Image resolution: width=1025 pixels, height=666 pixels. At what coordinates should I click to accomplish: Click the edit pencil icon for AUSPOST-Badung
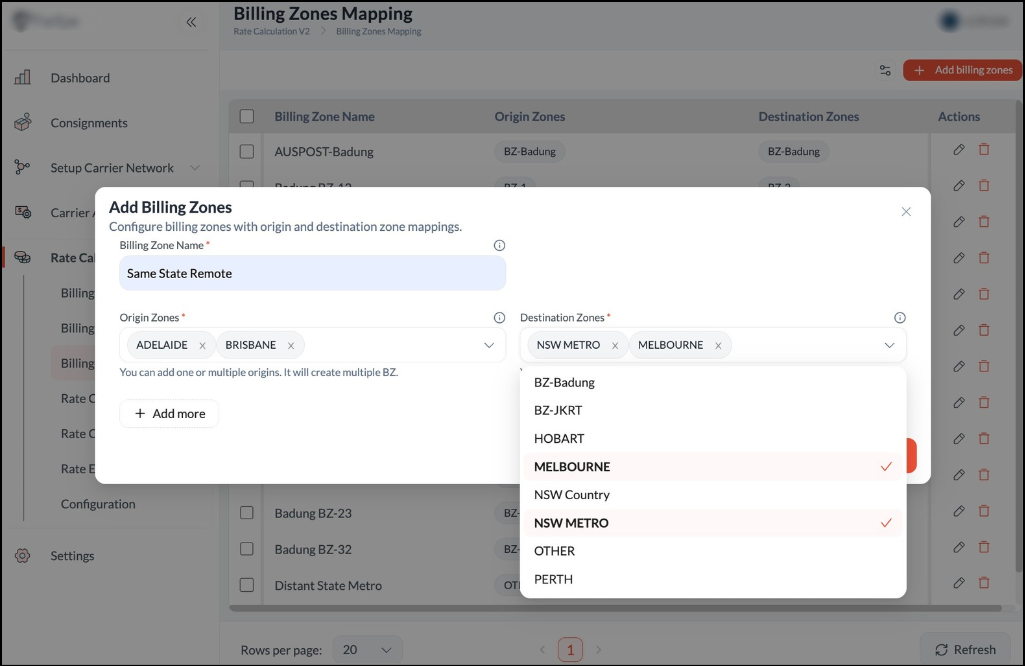(x=958, y=149)
